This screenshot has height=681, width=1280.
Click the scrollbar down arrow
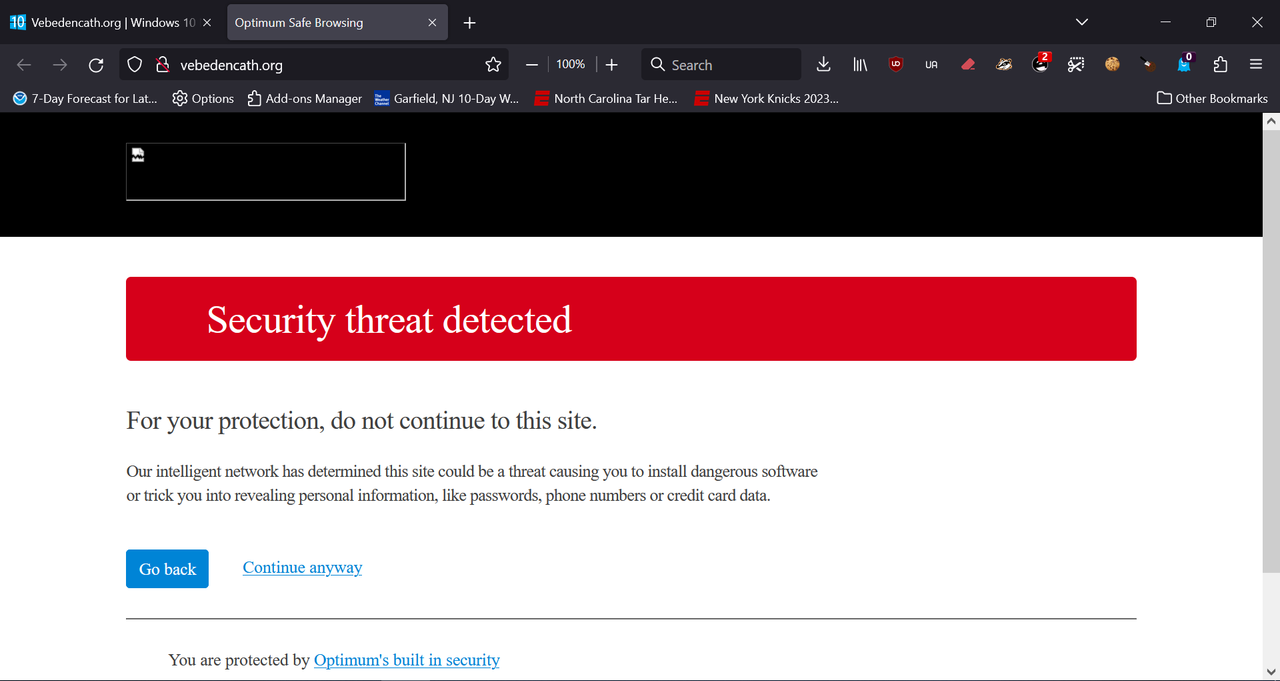click(x=1271, y=671)
